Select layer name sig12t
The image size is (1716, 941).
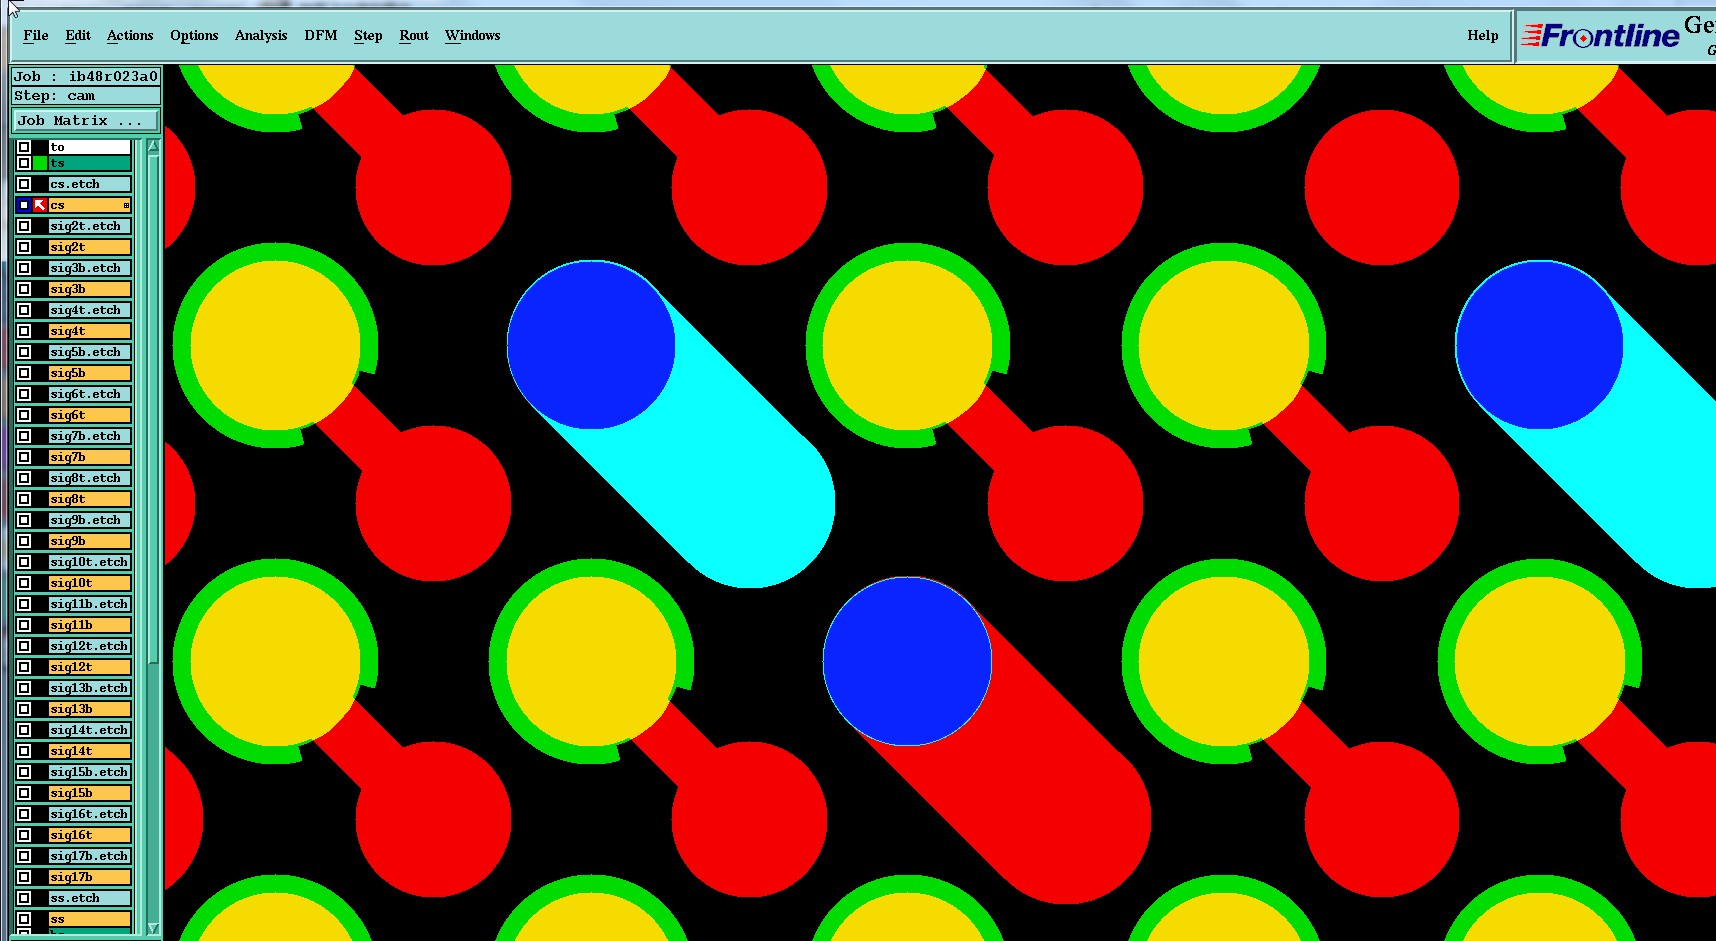(x=90, y=667)
